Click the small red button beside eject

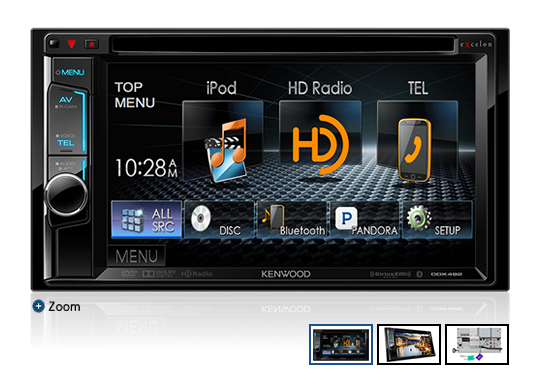(x=92, y=44)
